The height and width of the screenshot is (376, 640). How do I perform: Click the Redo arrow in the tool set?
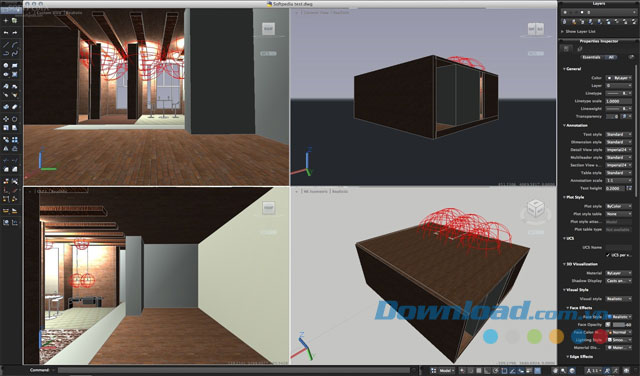[x=15, y=33]
